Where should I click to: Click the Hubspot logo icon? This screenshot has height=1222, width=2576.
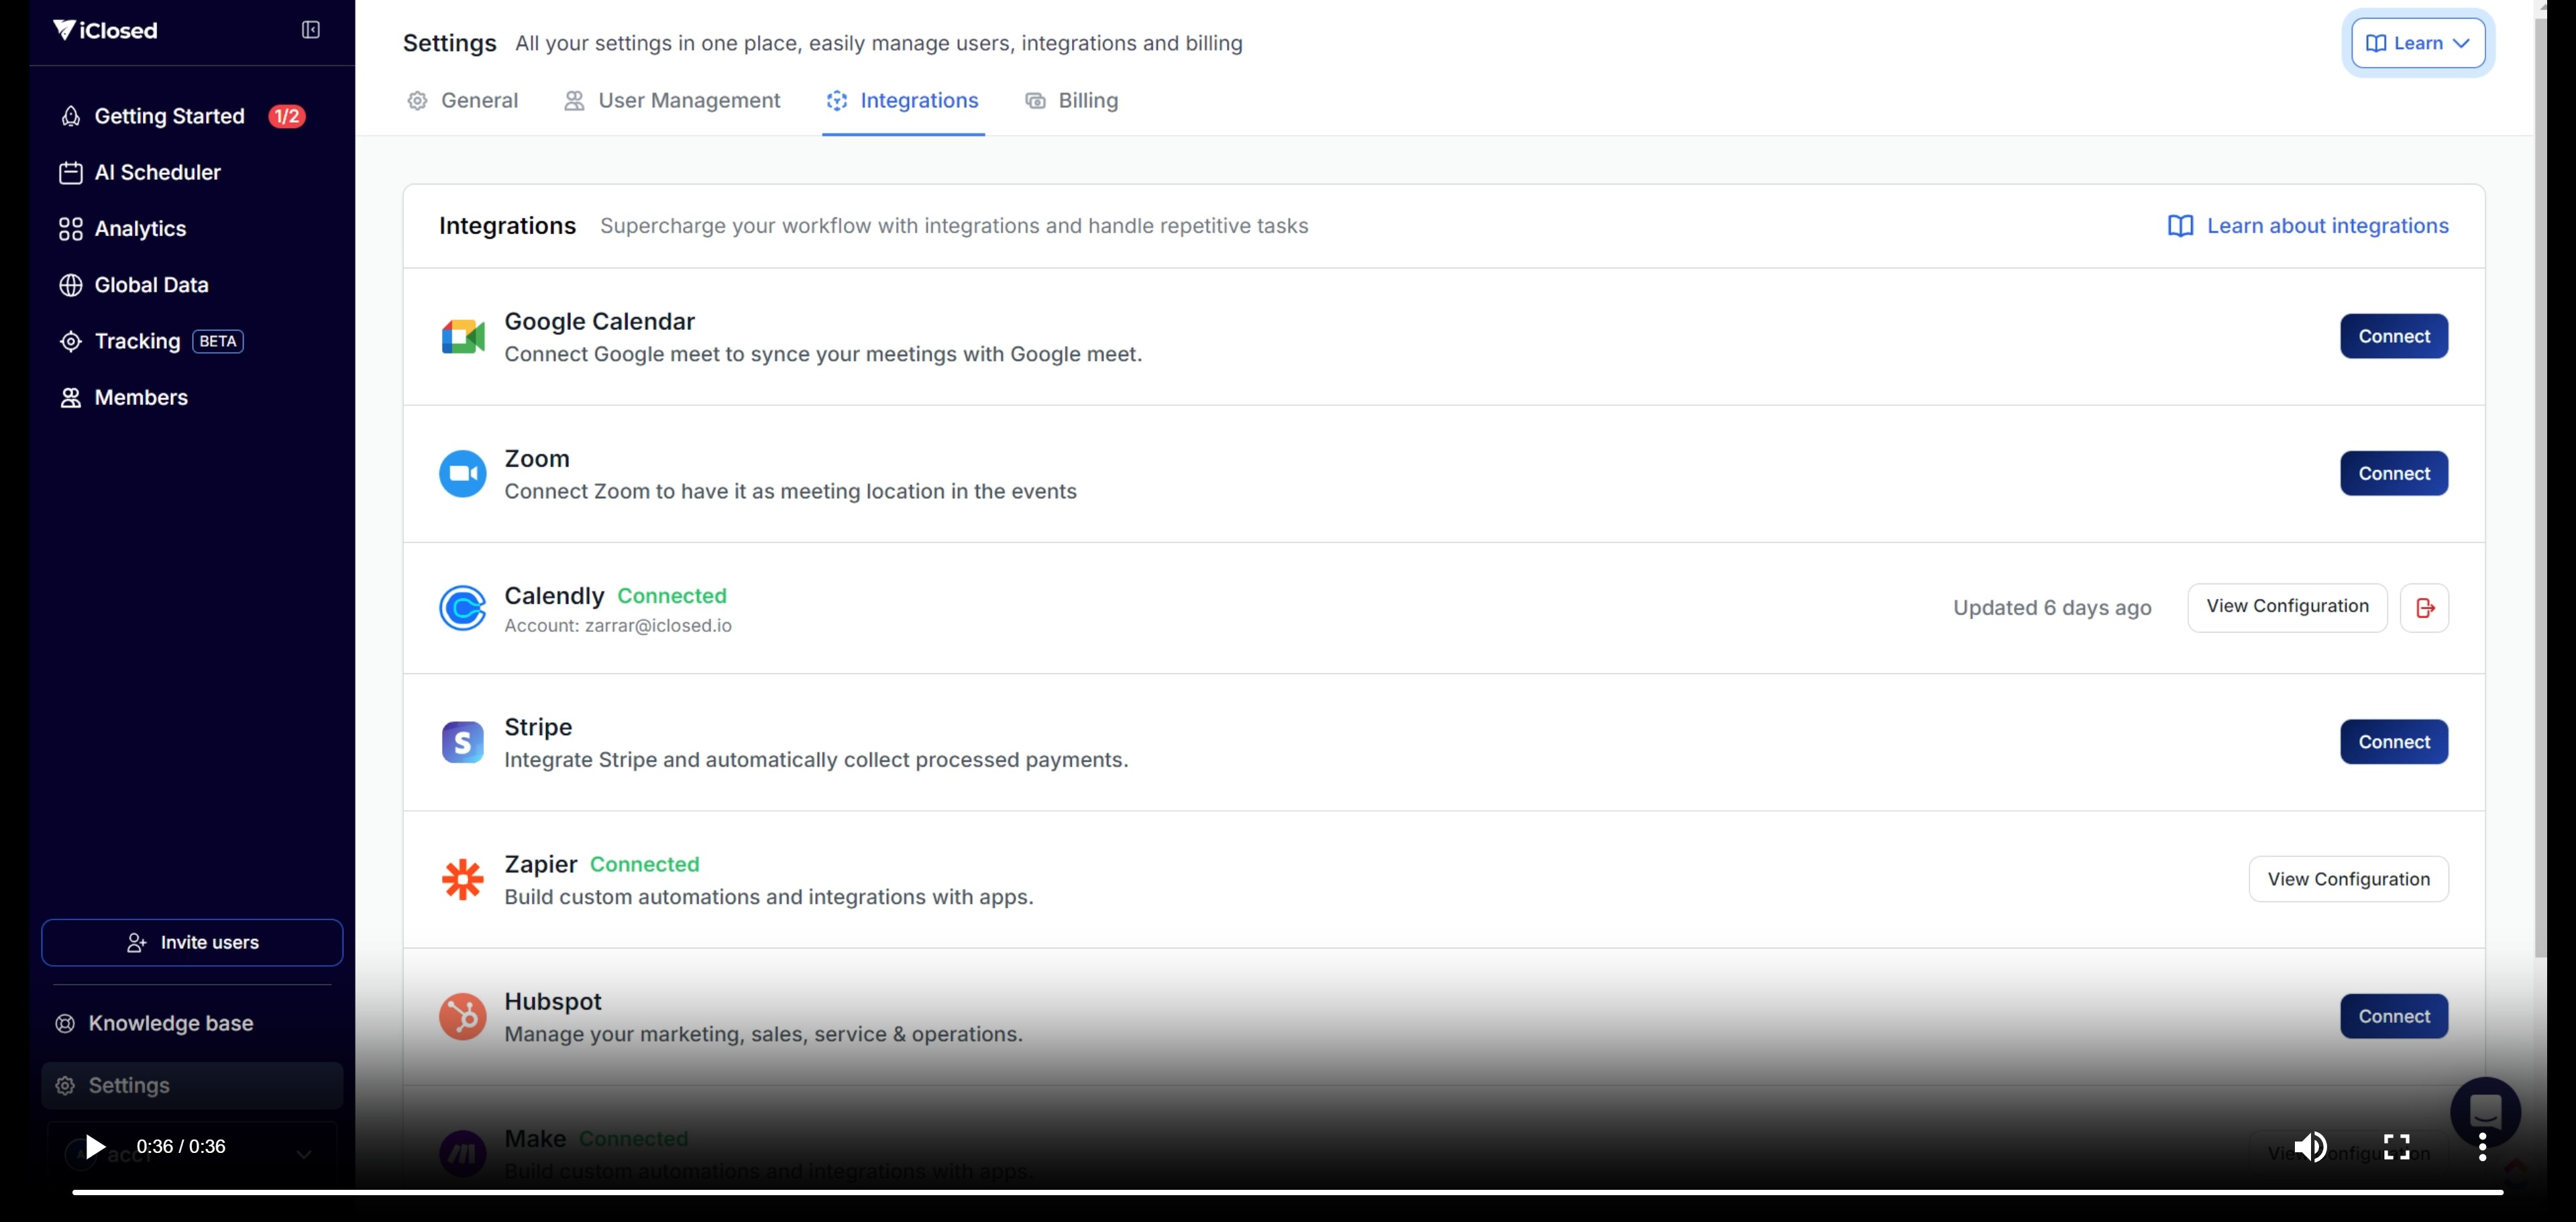click(463, 1016)
